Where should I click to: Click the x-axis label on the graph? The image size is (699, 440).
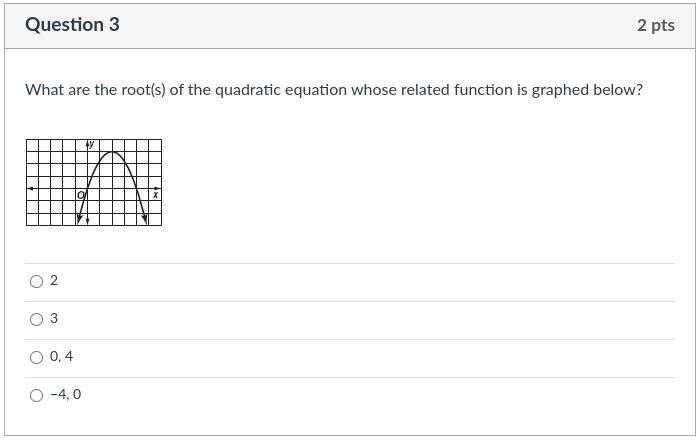155,195
